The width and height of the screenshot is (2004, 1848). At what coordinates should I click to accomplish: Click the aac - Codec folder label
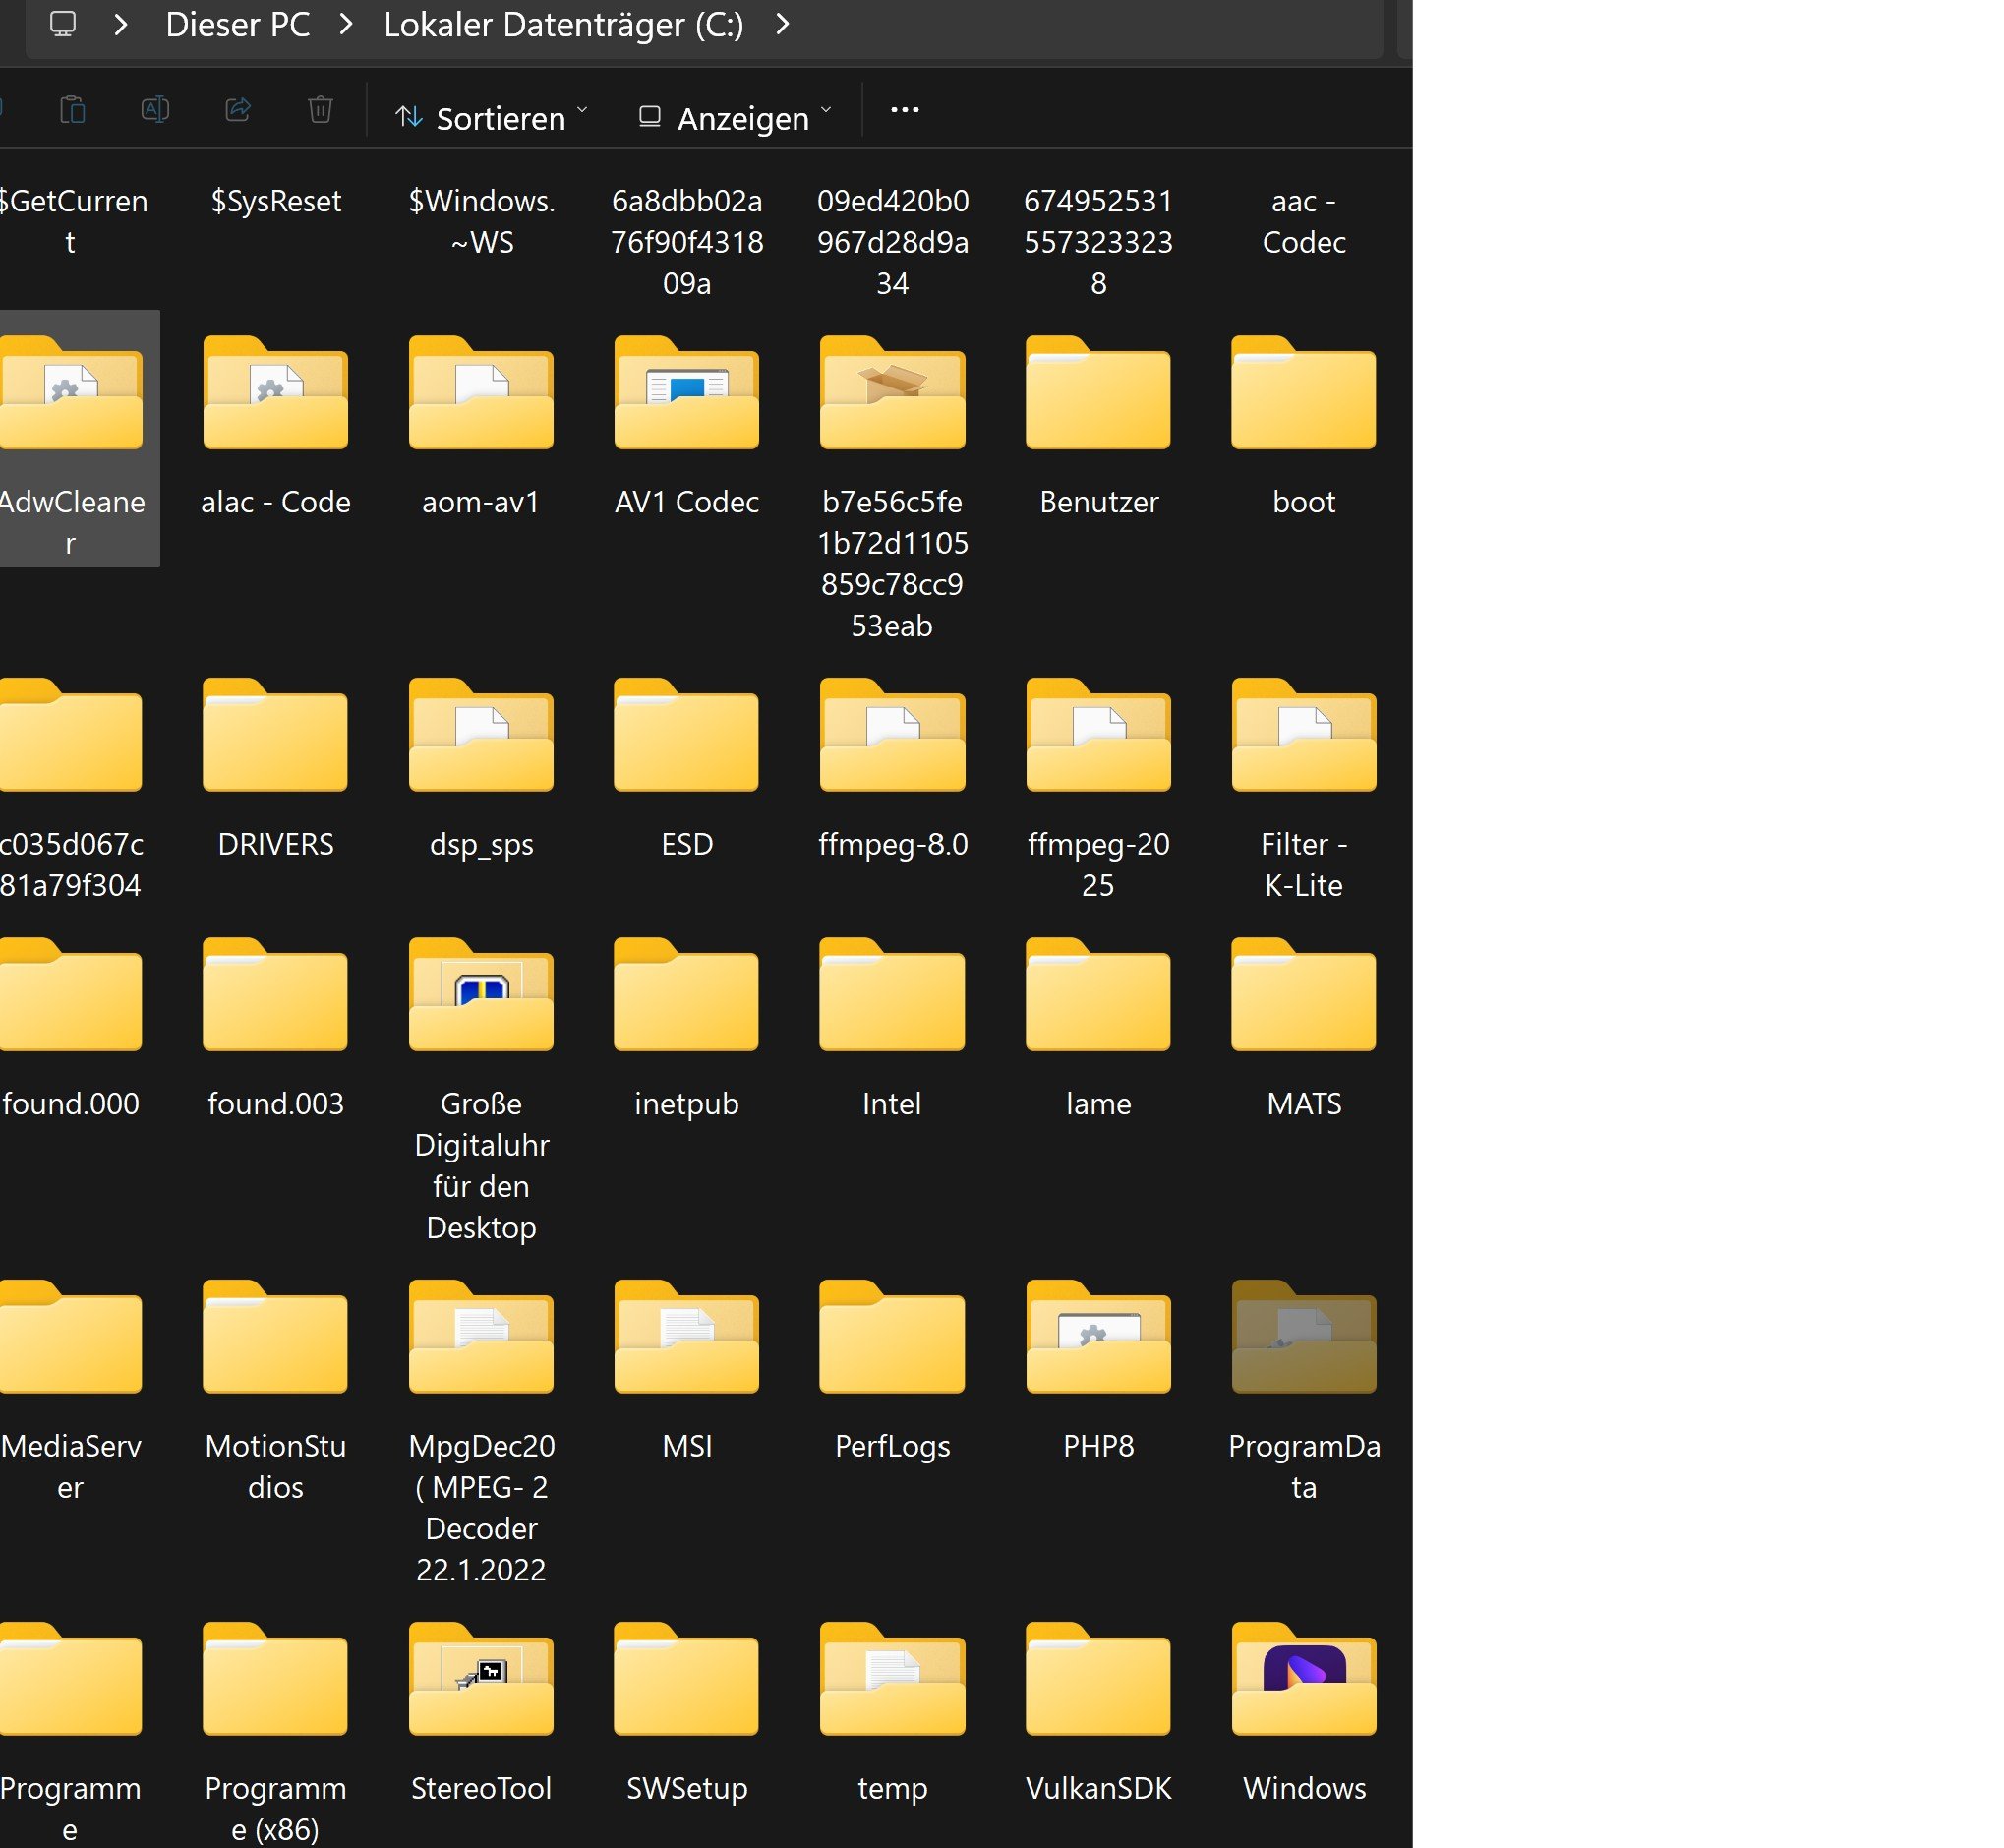pyautogui.click(x=1304, y=221)
